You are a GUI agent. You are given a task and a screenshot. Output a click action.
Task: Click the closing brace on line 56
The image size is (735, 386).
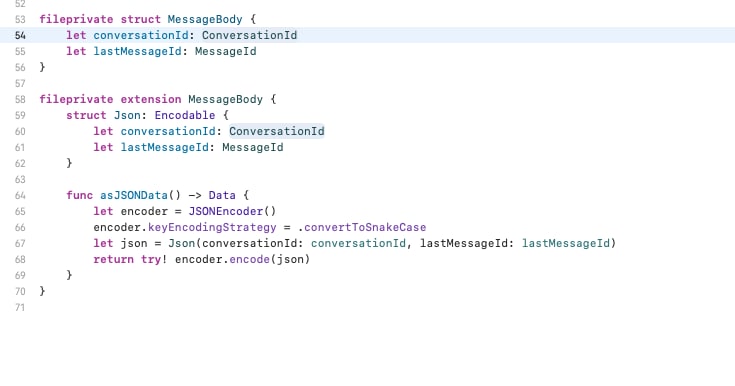(42, 67)
